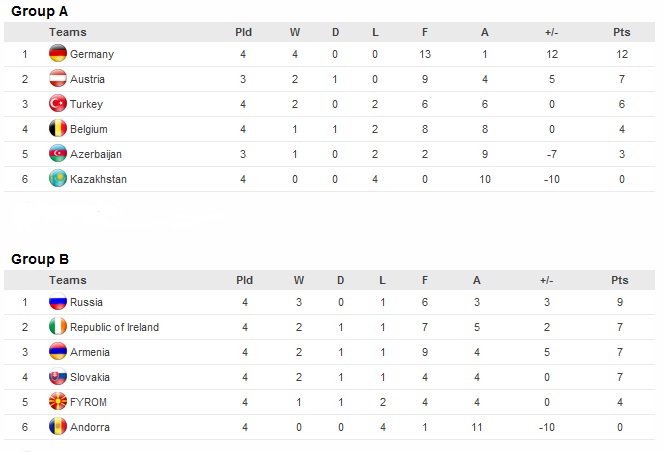Screen dimensions: 663x452
Task: Click the Pts column header in Group A
Action: [622, 32]
